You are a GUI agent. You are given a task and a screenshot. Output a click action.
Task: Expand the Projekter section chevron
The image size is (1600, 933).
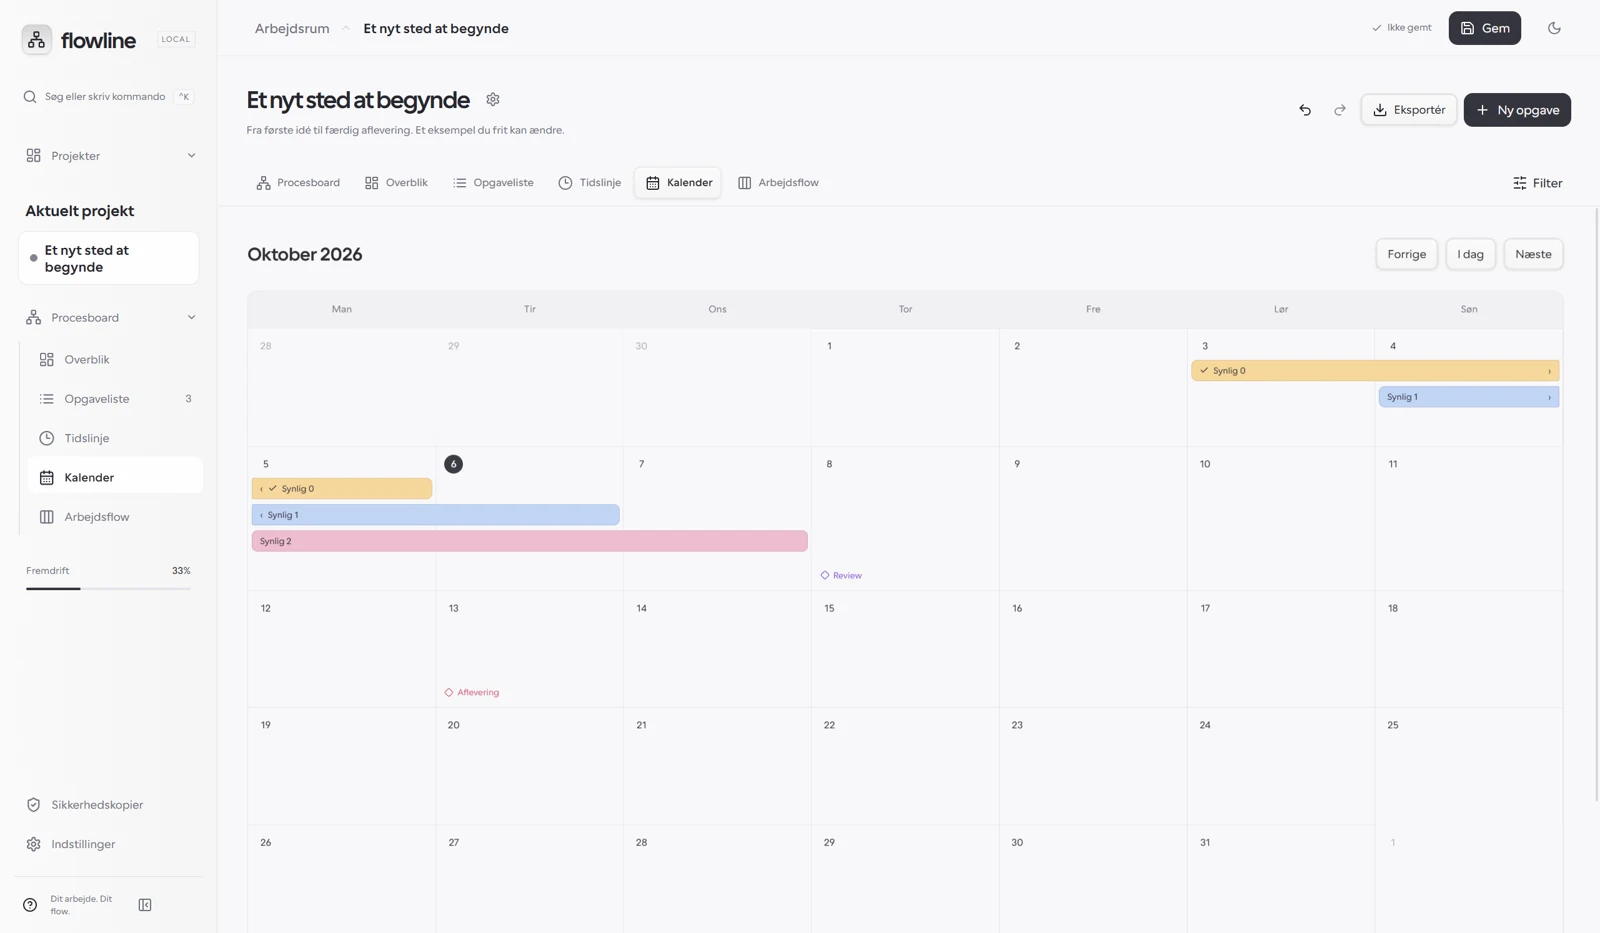pos(191,156)
